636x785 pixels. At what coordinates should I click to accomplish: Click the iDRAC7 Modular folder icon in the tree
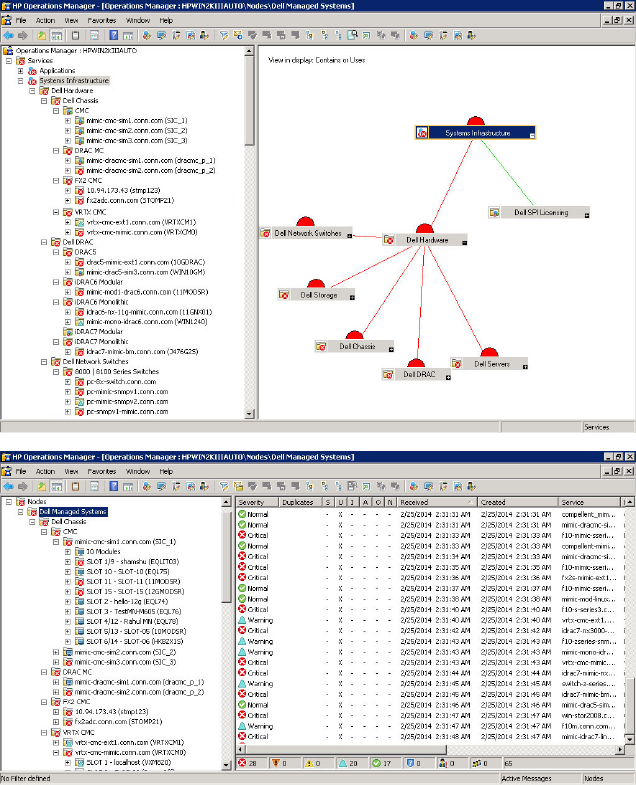click(x=68, y=331)
